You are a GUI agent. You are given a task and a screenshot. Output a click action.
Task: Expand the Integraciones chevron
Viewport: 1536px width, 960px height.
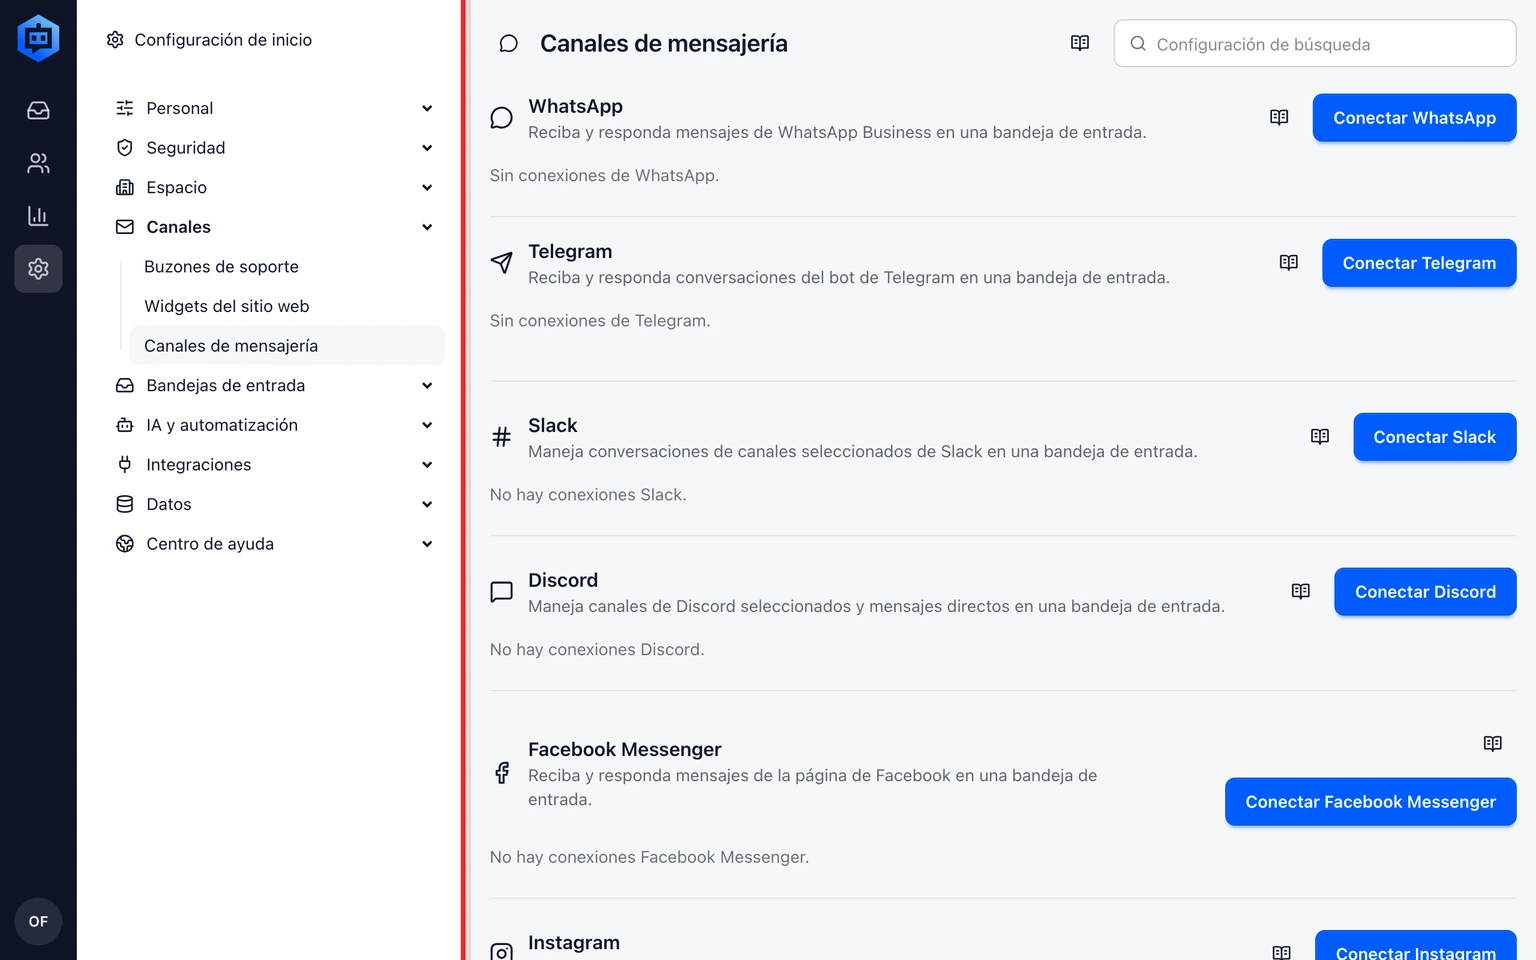click(427, 465)
